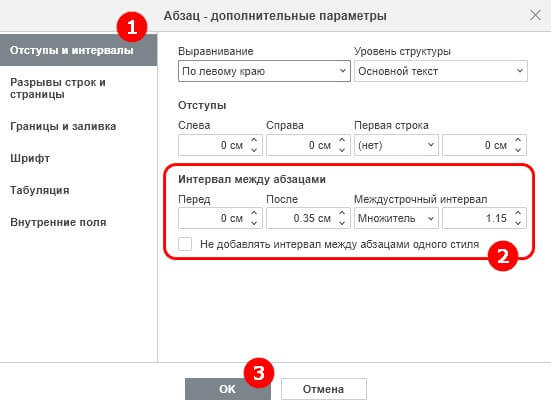Decrease the line spacing 1.15 value
Viewport: 551px width, 409px height.
(x=518, y=223)
